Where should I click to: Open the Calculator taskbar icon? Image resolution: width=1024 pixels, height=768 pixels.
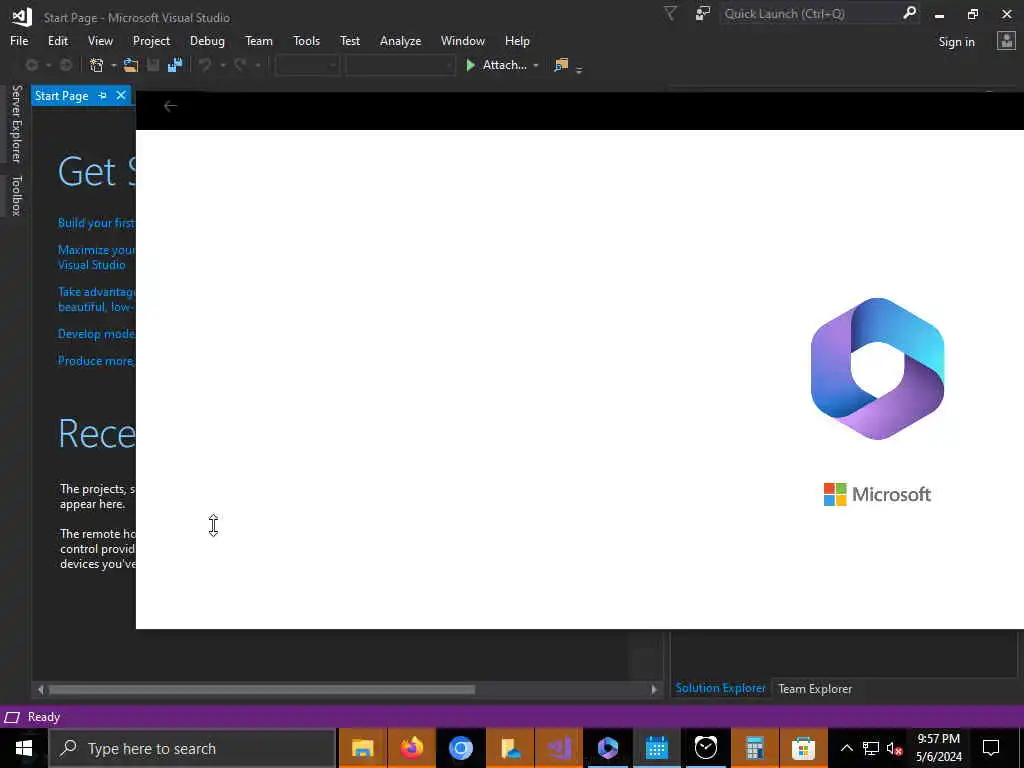(754, 748)
